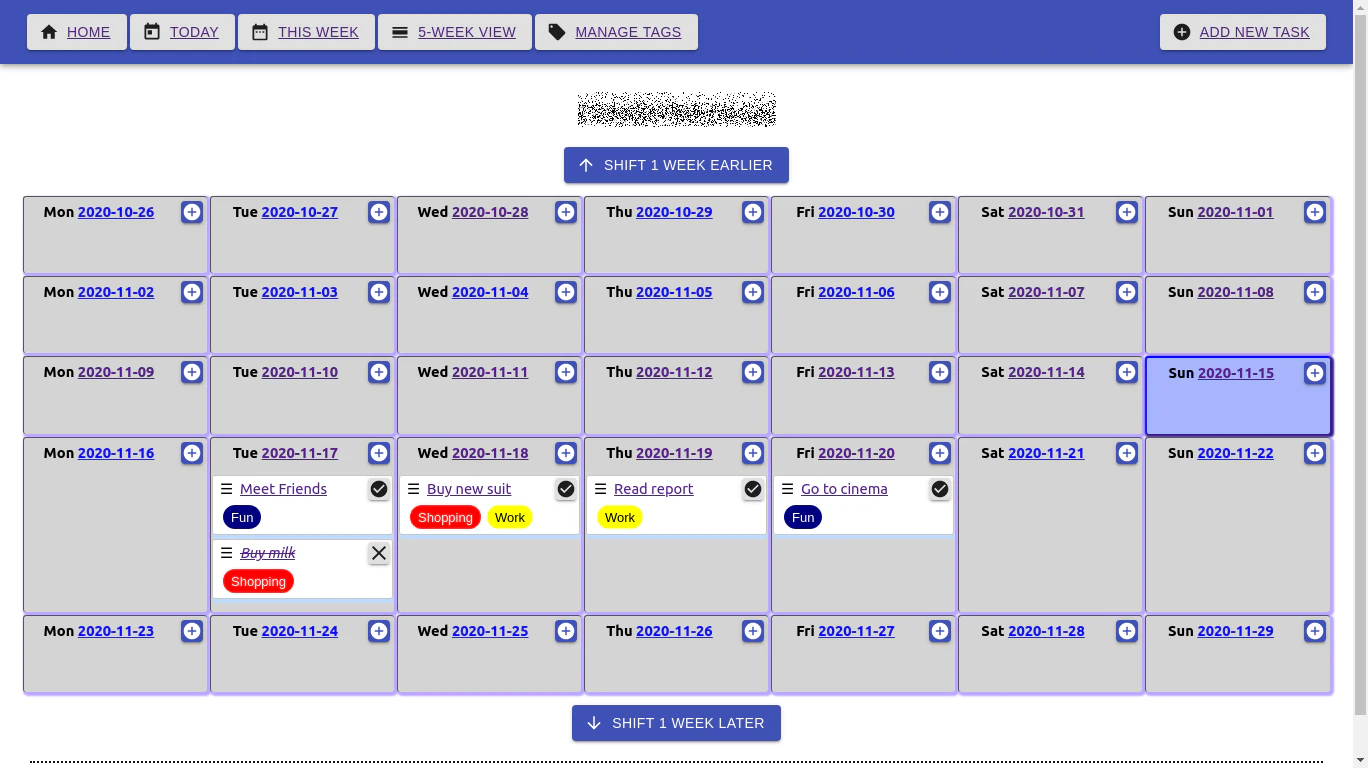Screen dimensions: 1368x768
Task: Click Shift 1 Week Earlier button
Action: click(676, 165)
